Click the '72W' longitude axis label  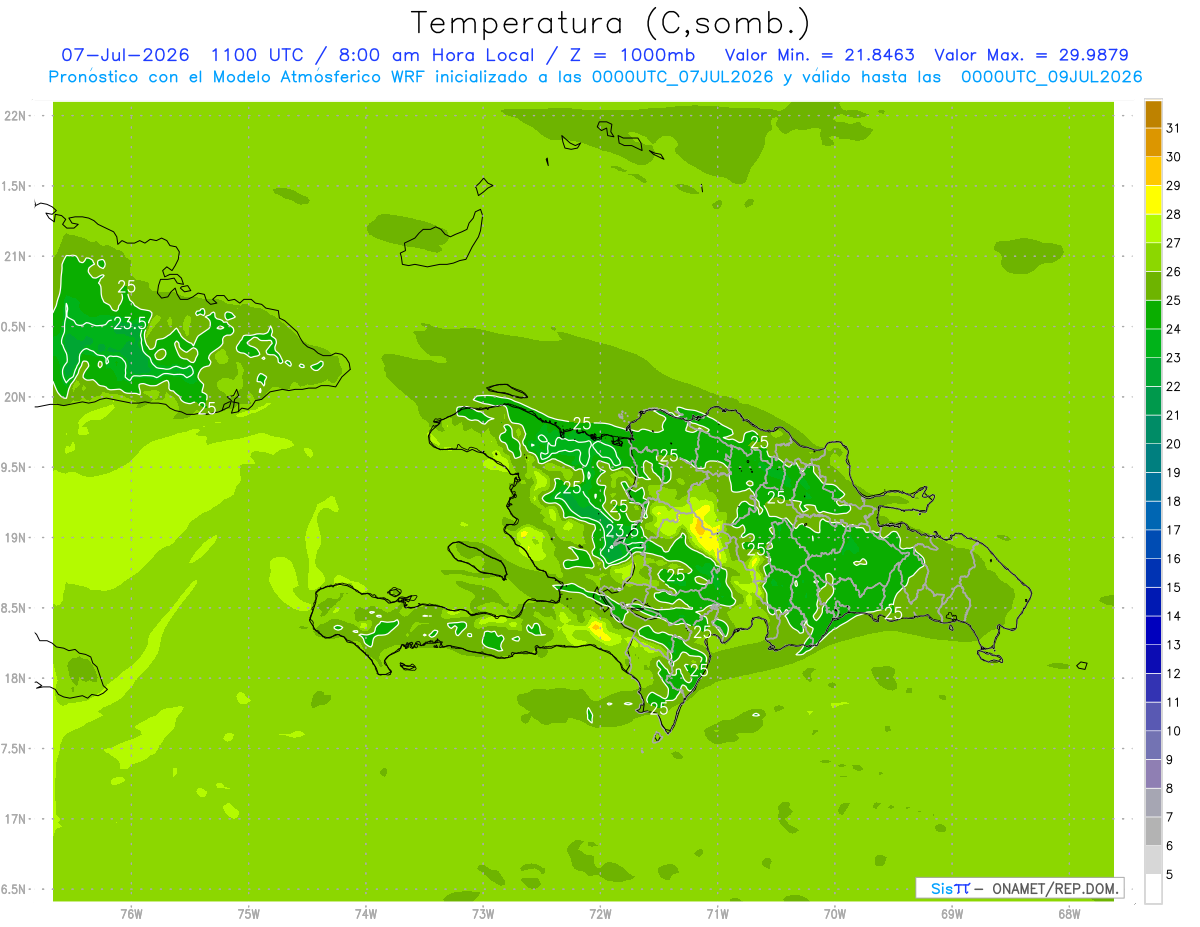point(600,913)
